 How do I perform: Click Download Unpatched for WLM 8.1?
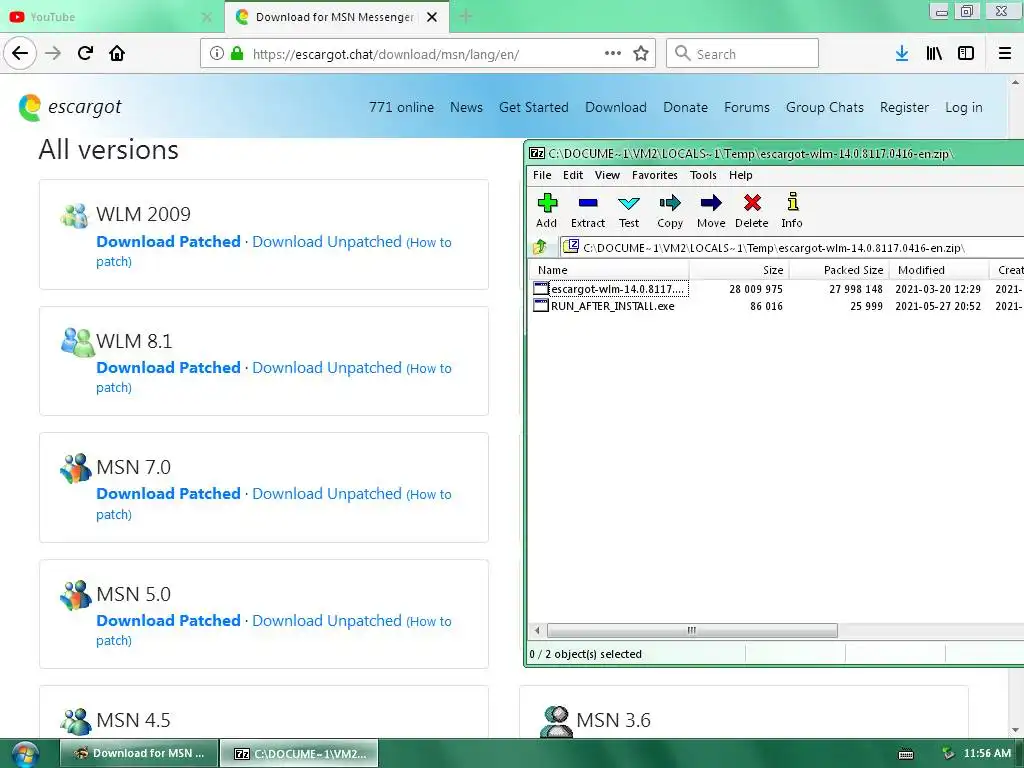[327, 368]
